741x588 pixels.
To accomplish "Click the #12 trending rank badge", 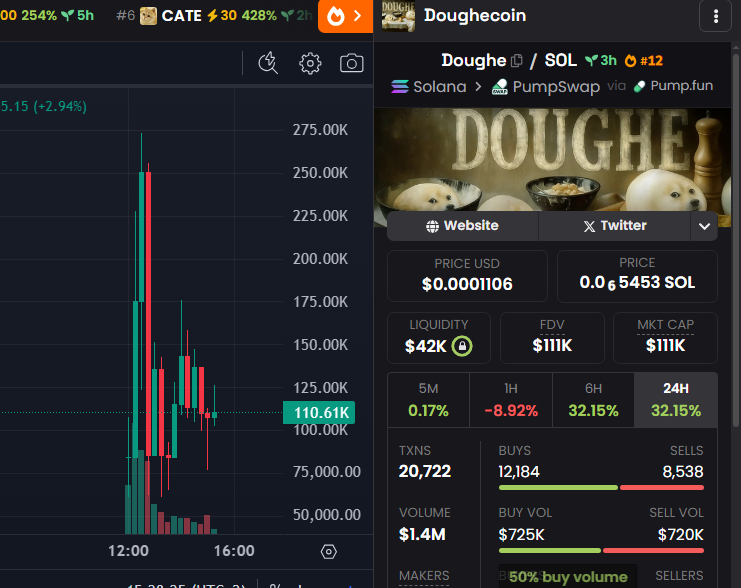I will (x=644, y=61).
